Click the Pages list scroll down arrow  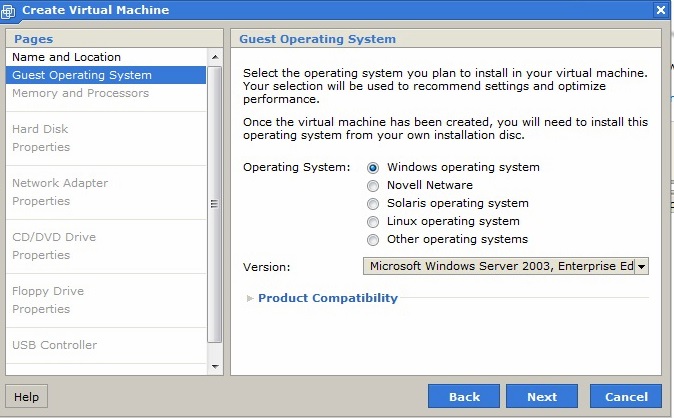click(215, 367)
